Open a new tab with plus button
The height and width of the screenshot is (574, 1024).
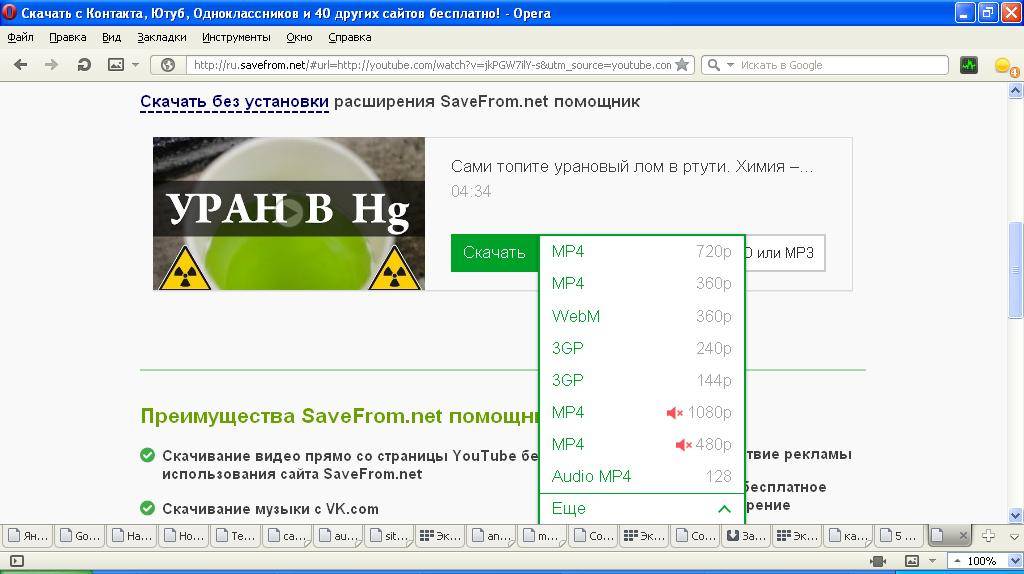pos(988,535)
